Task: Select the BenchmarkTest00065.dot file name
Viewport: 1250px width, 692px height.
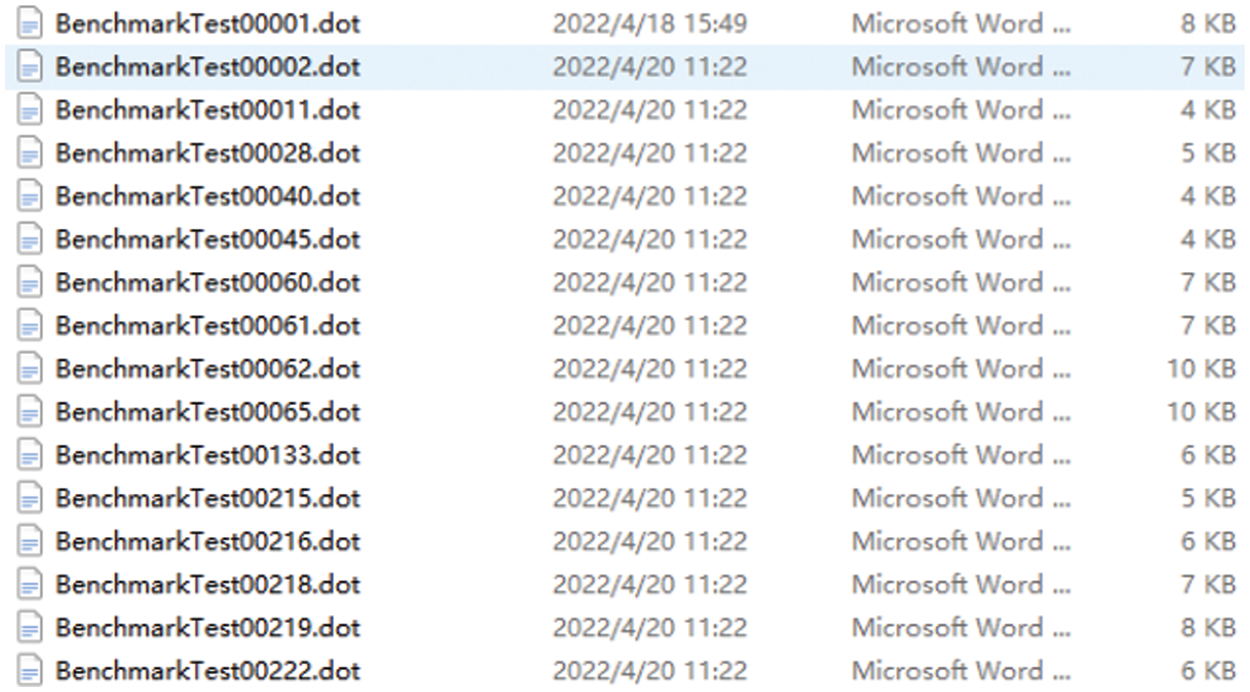Action: 207,412
